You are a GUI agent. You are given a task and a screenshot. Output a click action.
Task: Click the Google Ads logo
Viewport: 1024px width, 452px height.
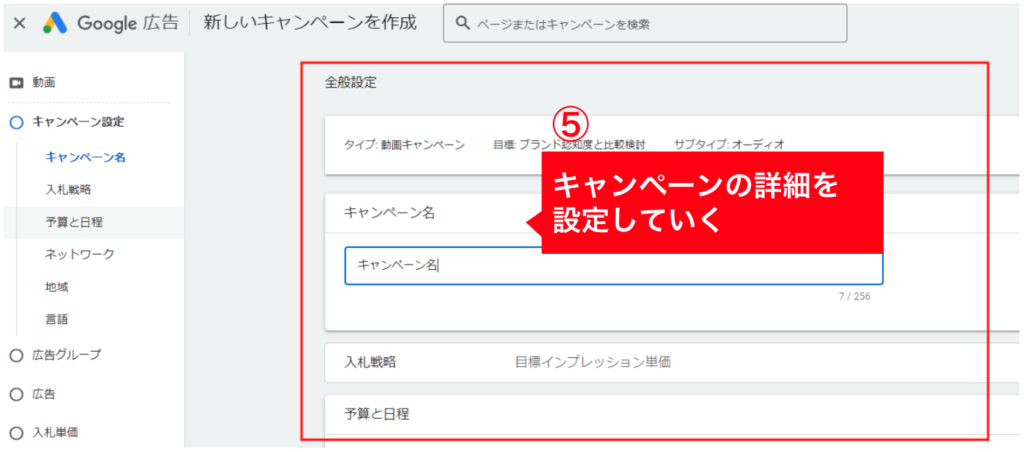tap(53, 23)
